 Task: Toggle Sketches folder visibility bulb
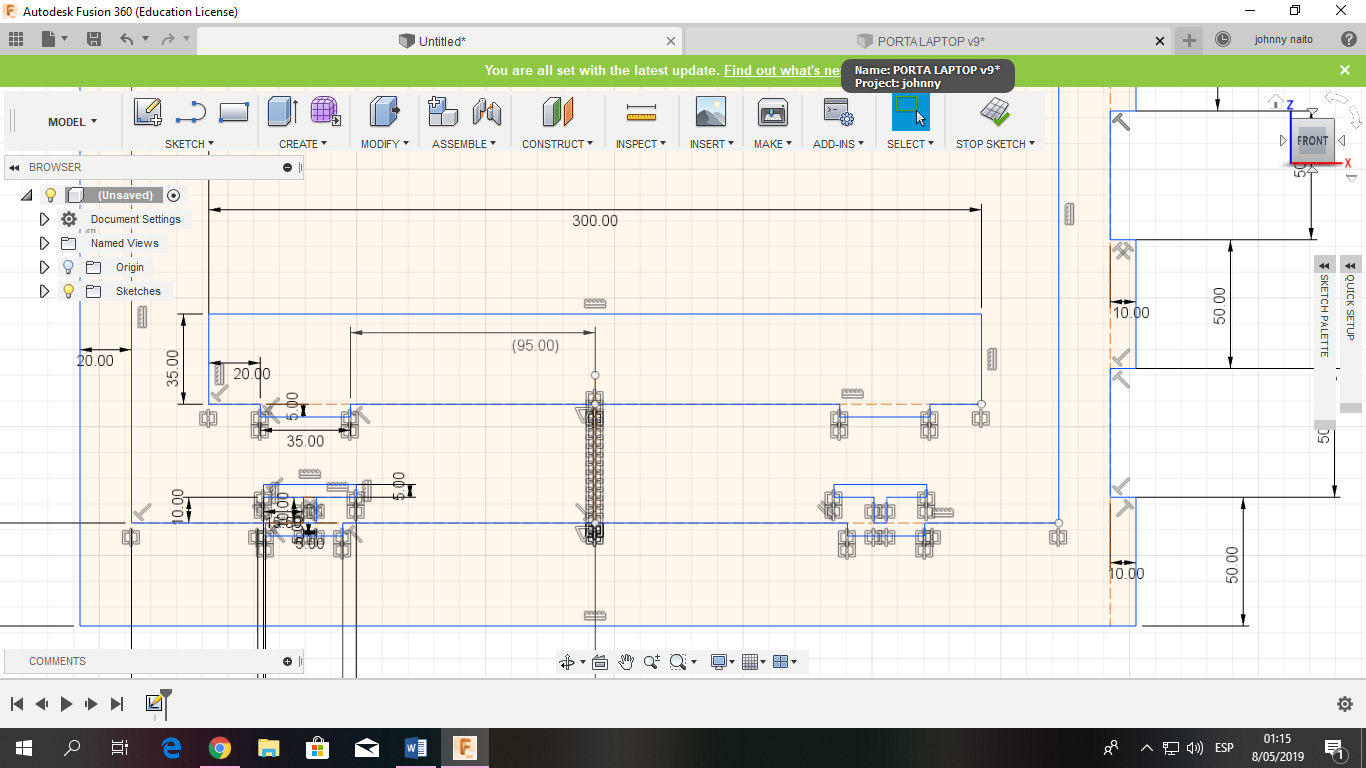(x=68, y=291)
